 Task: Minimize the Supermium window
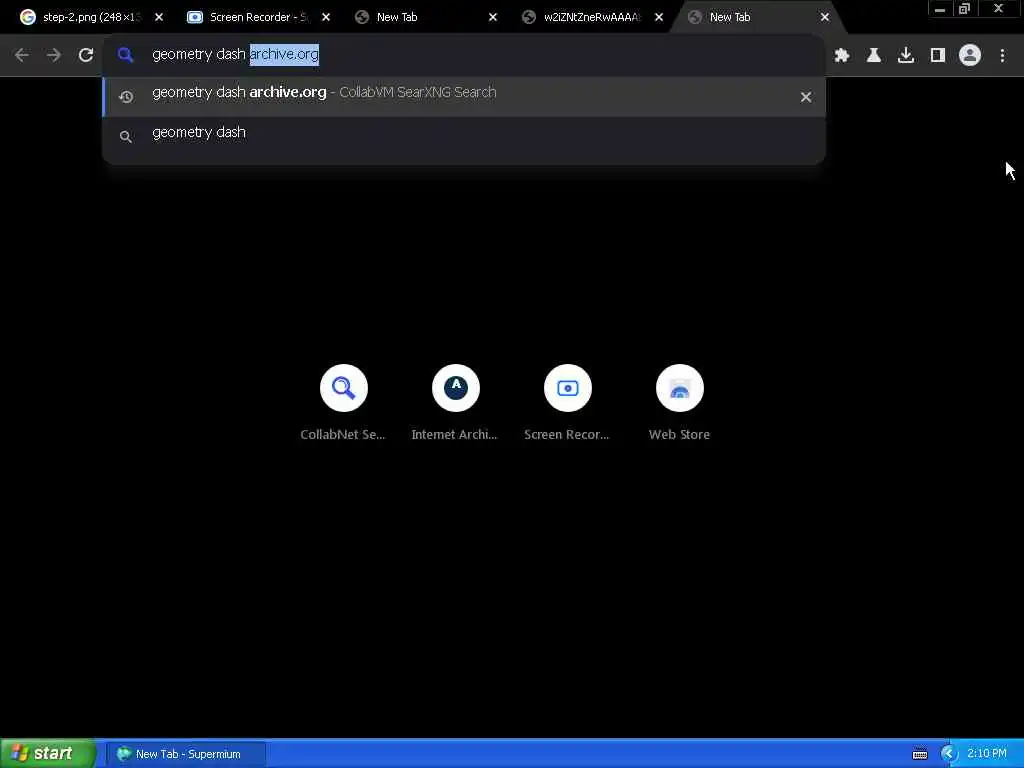point(940,8)
